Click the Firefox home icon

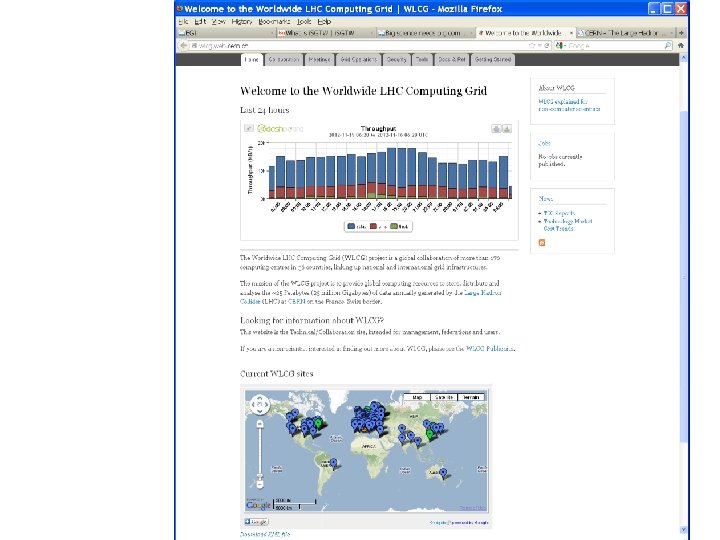coord(681,45)
